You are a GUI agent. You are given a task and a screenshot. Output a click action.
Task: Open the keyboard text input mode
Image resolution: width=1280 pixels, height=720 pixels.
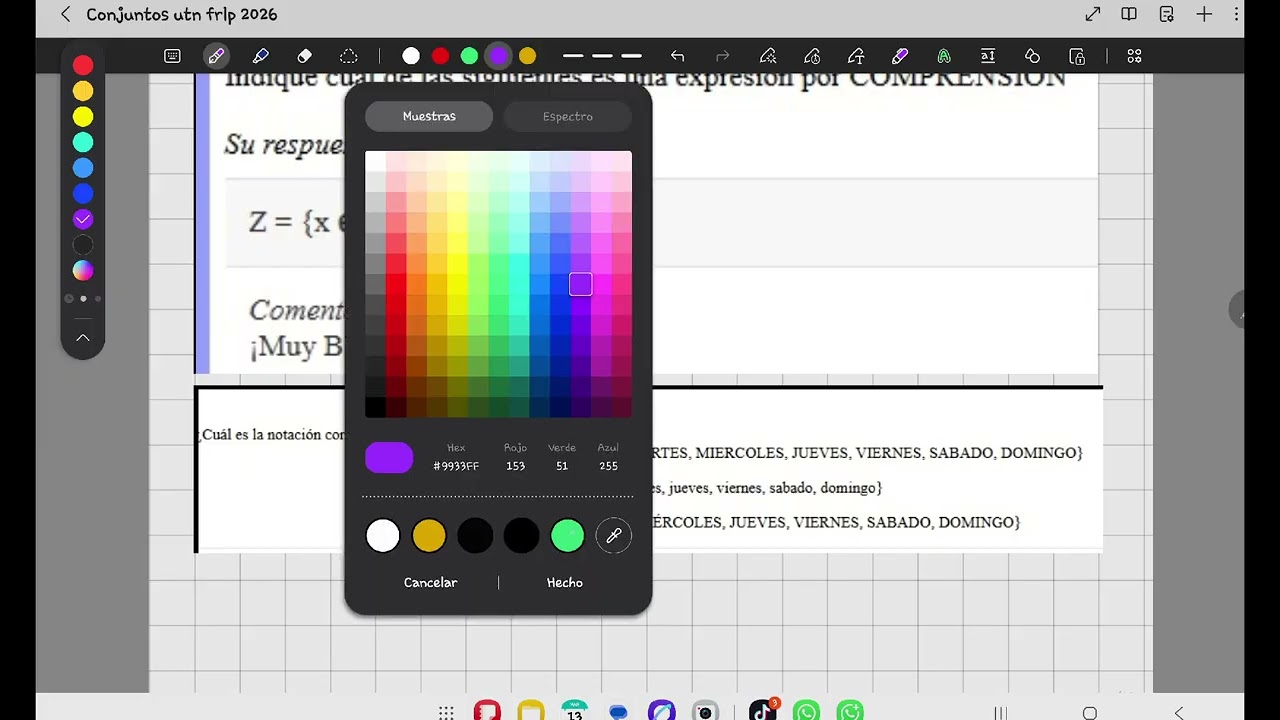coord(172,56)
